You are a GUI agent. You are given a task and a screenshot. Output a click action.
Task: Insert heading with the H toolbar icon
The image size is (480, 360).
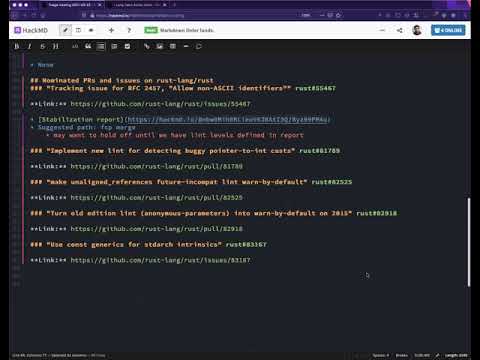coord(55,46)
